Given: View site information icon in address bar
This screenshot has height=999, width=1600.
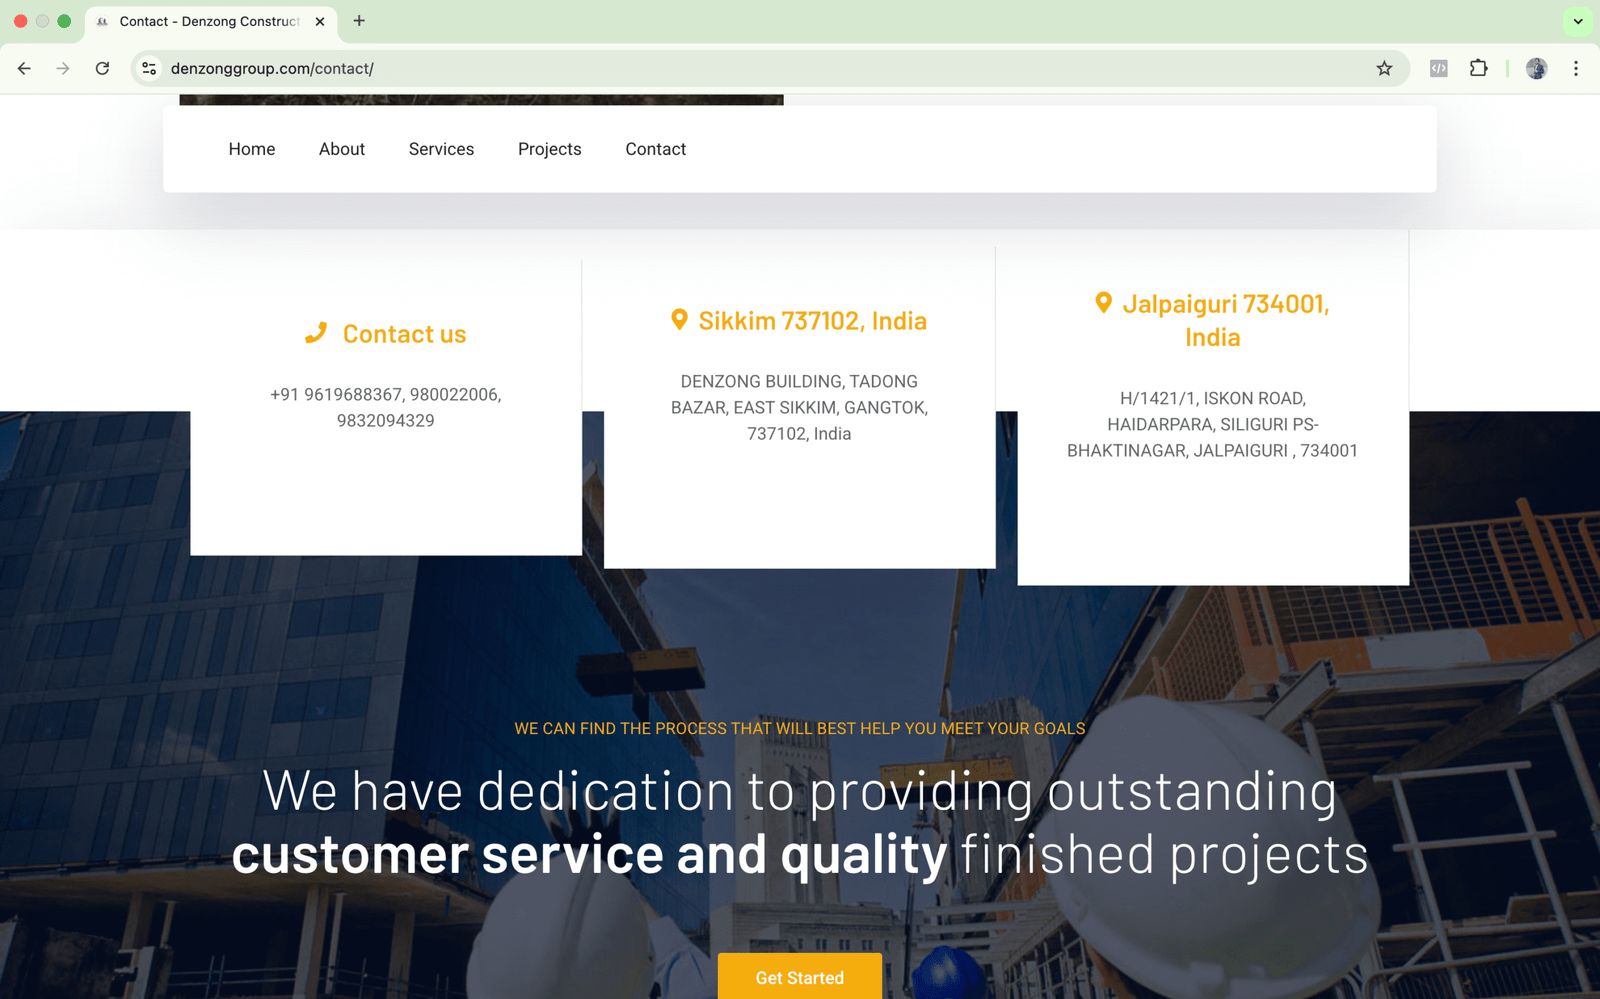Looking at the screenshot, I should [x=149, y=69].
